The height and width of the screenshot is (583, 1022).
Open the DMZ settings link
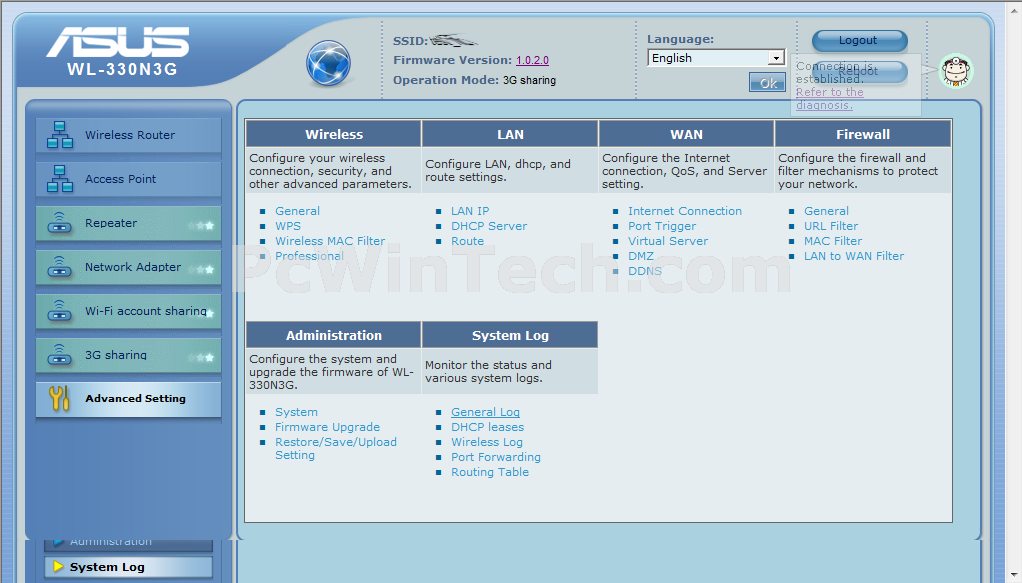pos(641,256)
